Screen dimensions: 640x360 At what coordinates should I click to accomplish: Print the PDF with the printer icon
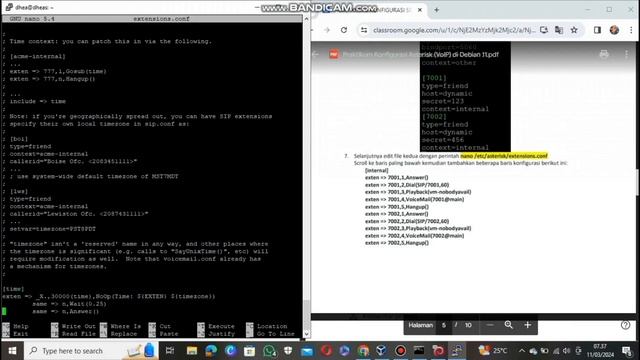pyautogui.click(x=604, y=54)
